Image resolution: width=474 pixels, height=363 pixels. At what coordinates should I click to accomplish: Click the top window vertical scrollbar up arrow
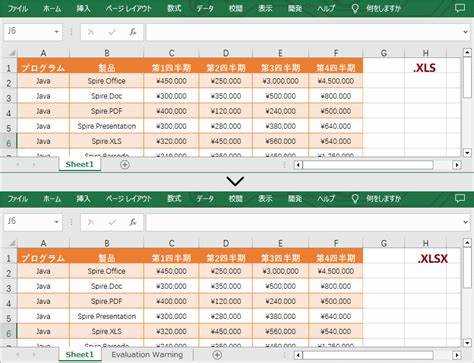pos(467,52)
